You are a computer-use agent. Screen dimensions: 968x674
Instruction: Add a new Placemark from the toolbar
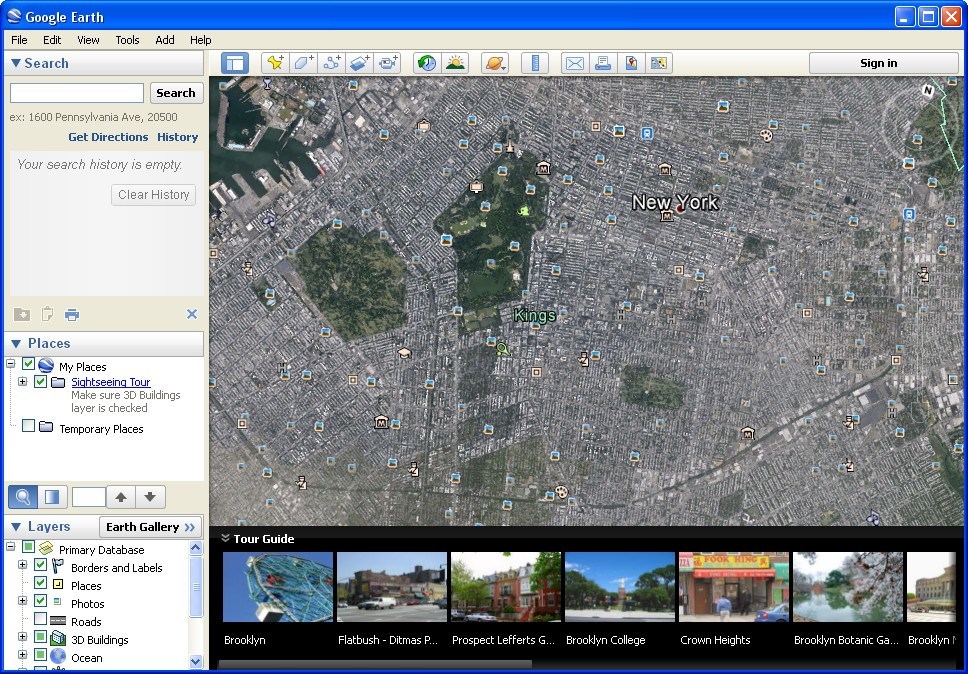point(276,62)
